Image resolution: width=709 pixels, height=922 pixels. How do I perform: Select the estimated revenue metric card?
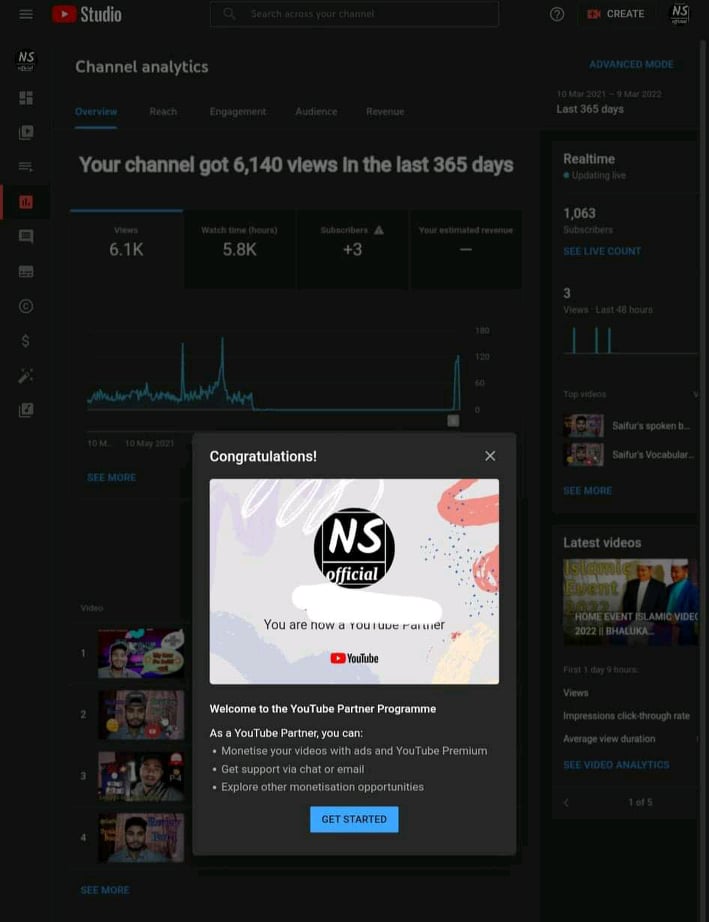coord(466,249)
